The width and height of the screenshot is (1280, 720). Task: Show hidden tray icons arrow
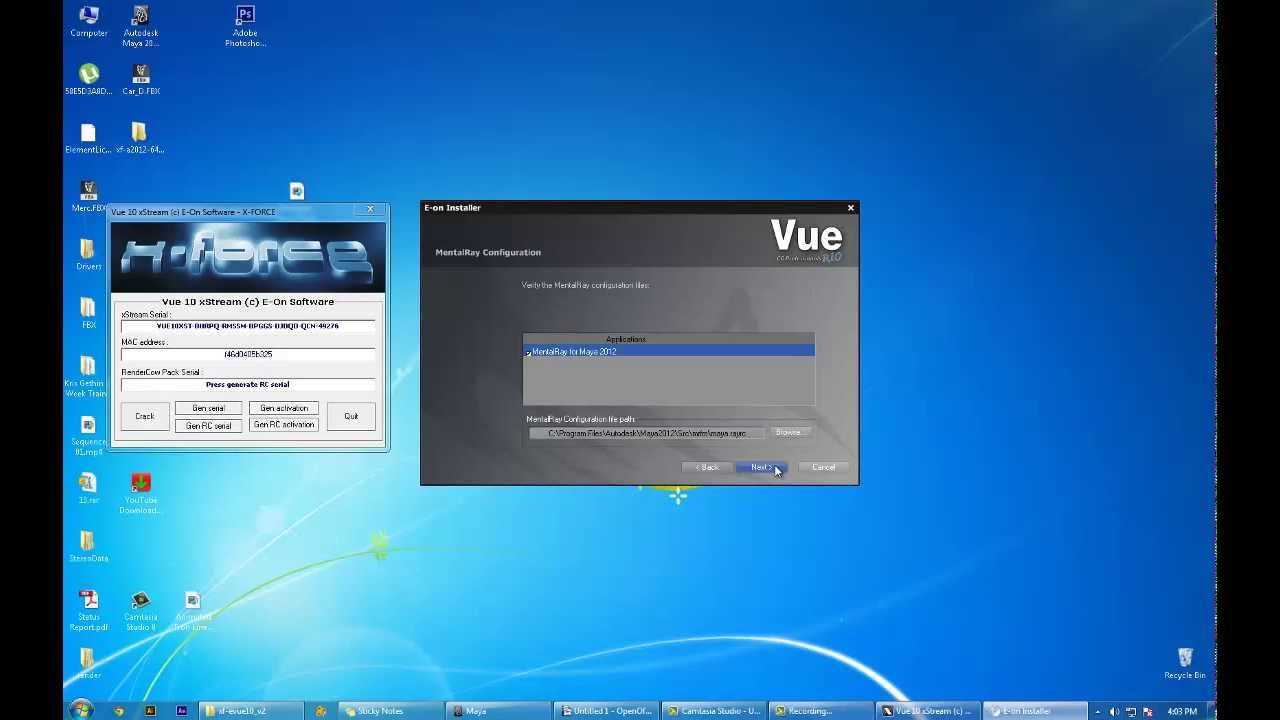pos(1097,711)
